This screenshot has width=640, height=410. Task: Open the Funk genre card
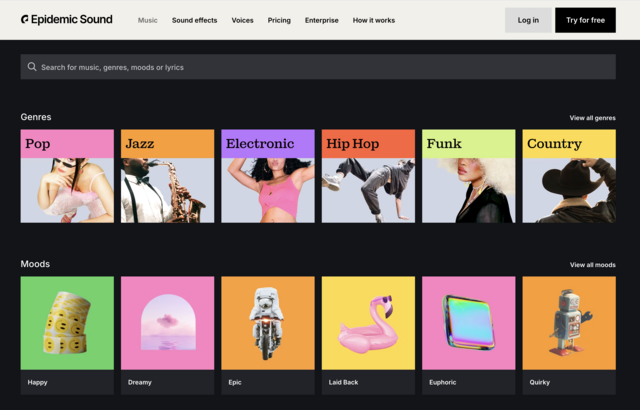coord(469,176)
